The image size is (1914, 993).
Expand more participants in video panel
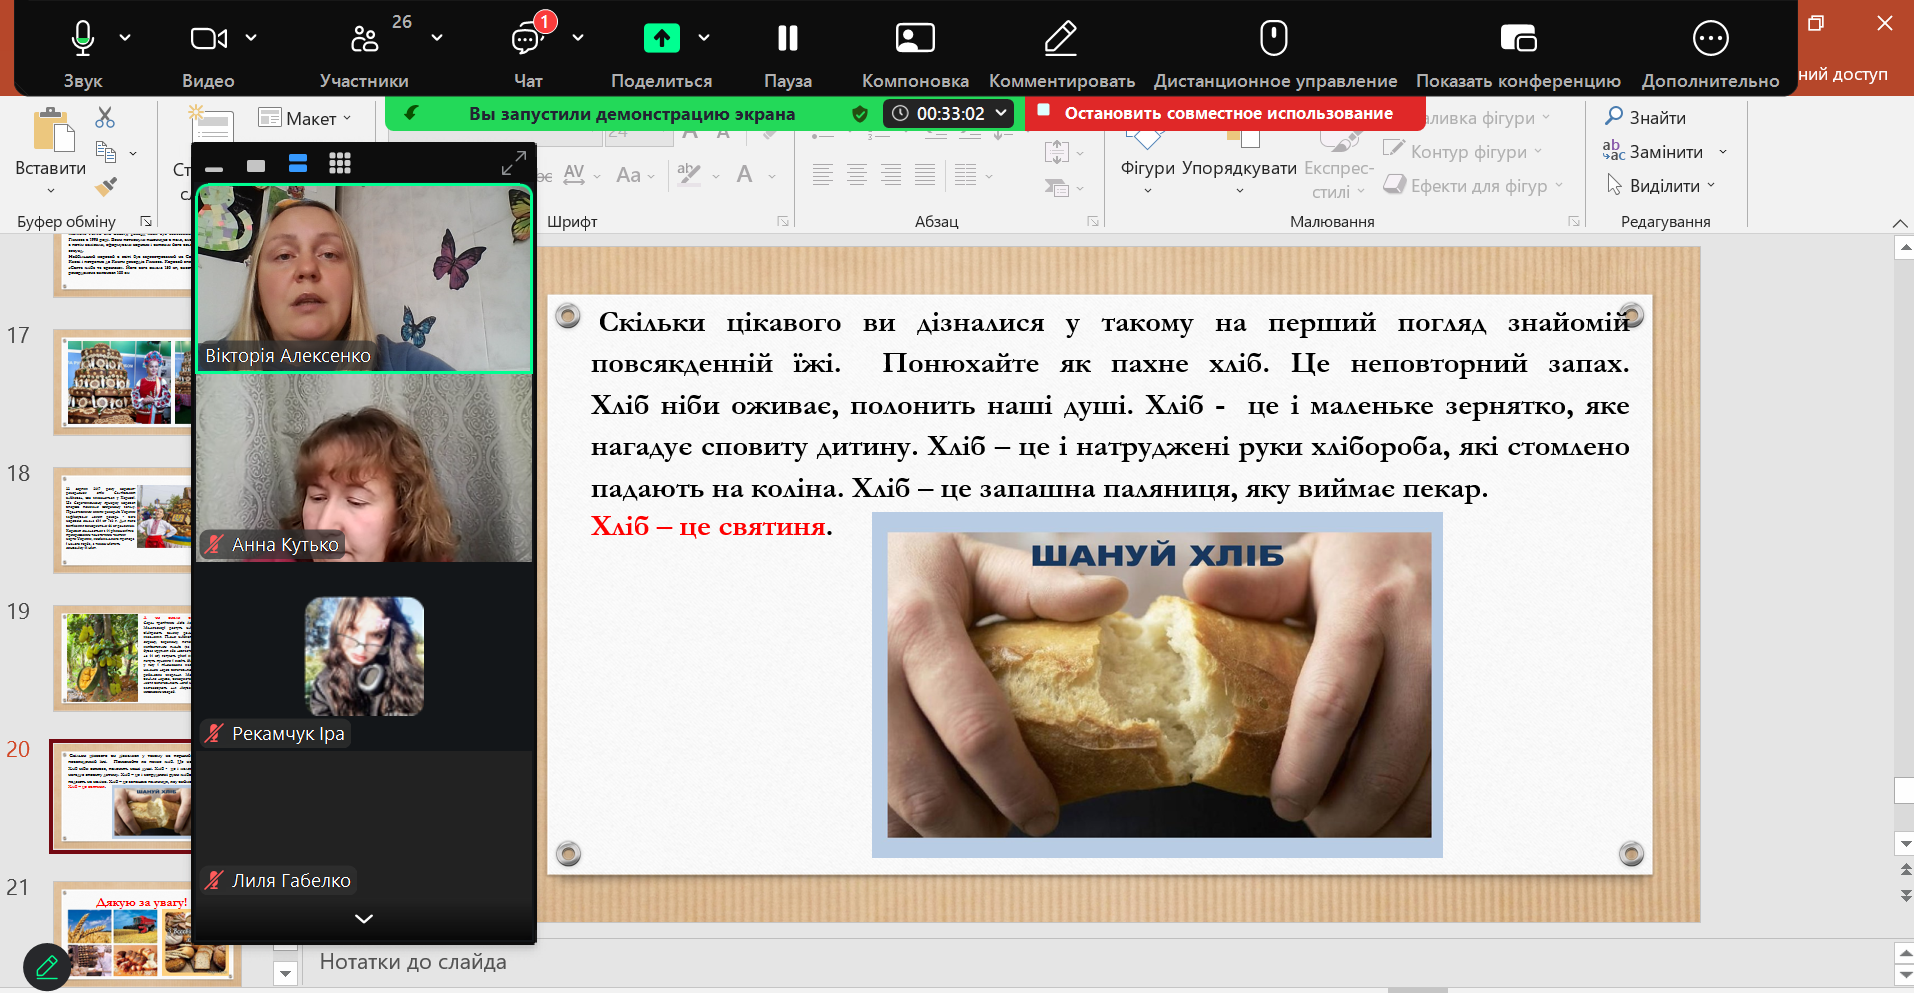point(364,918)
